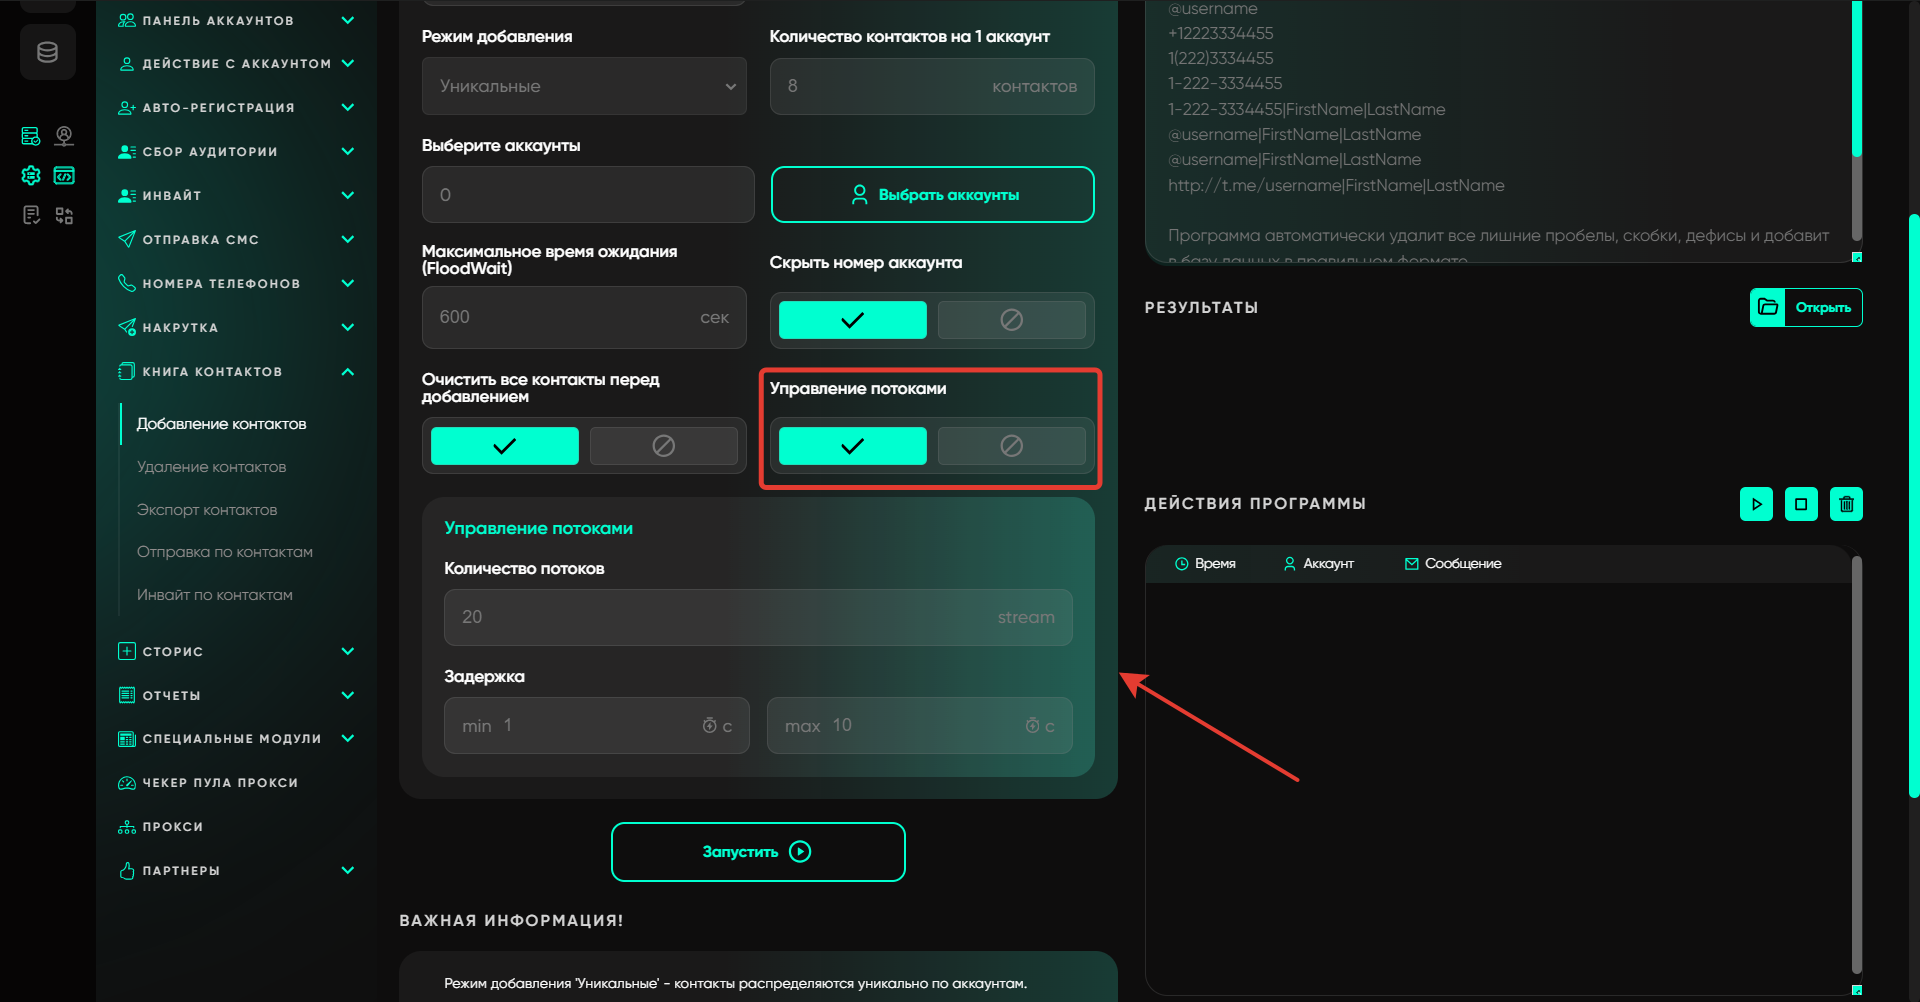Screen dimensions: 1920x1002
Task: Click the trash icon to clear log
Action: [1846, 504]
